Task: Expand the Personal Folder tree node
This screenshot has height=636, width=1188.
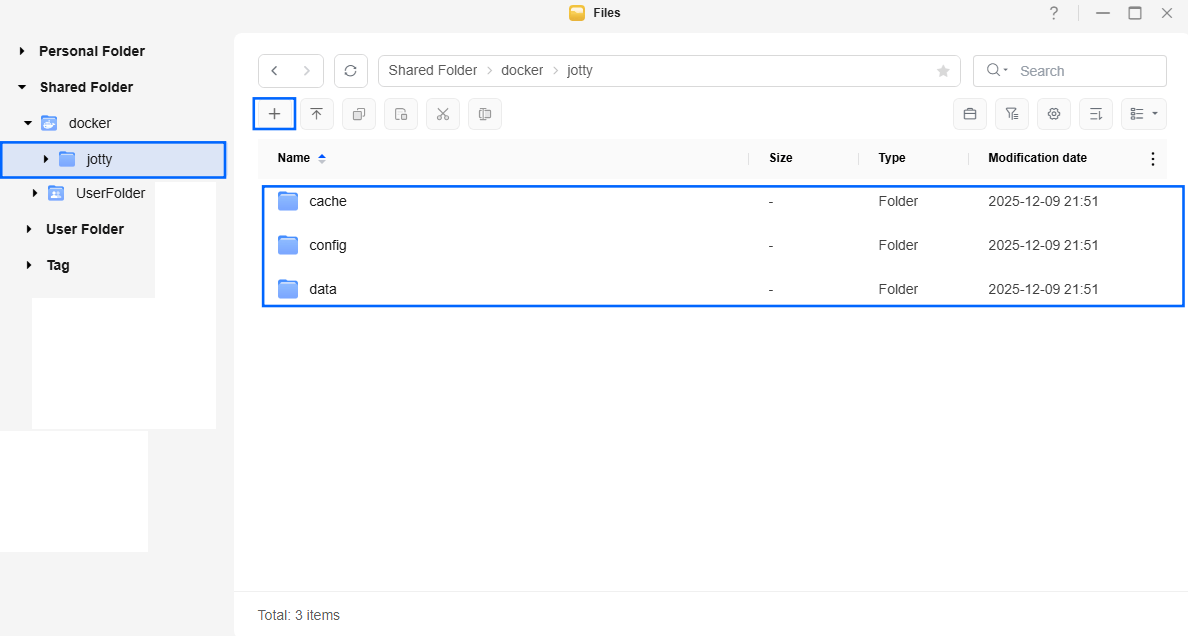Action: [x=22, y=51]
